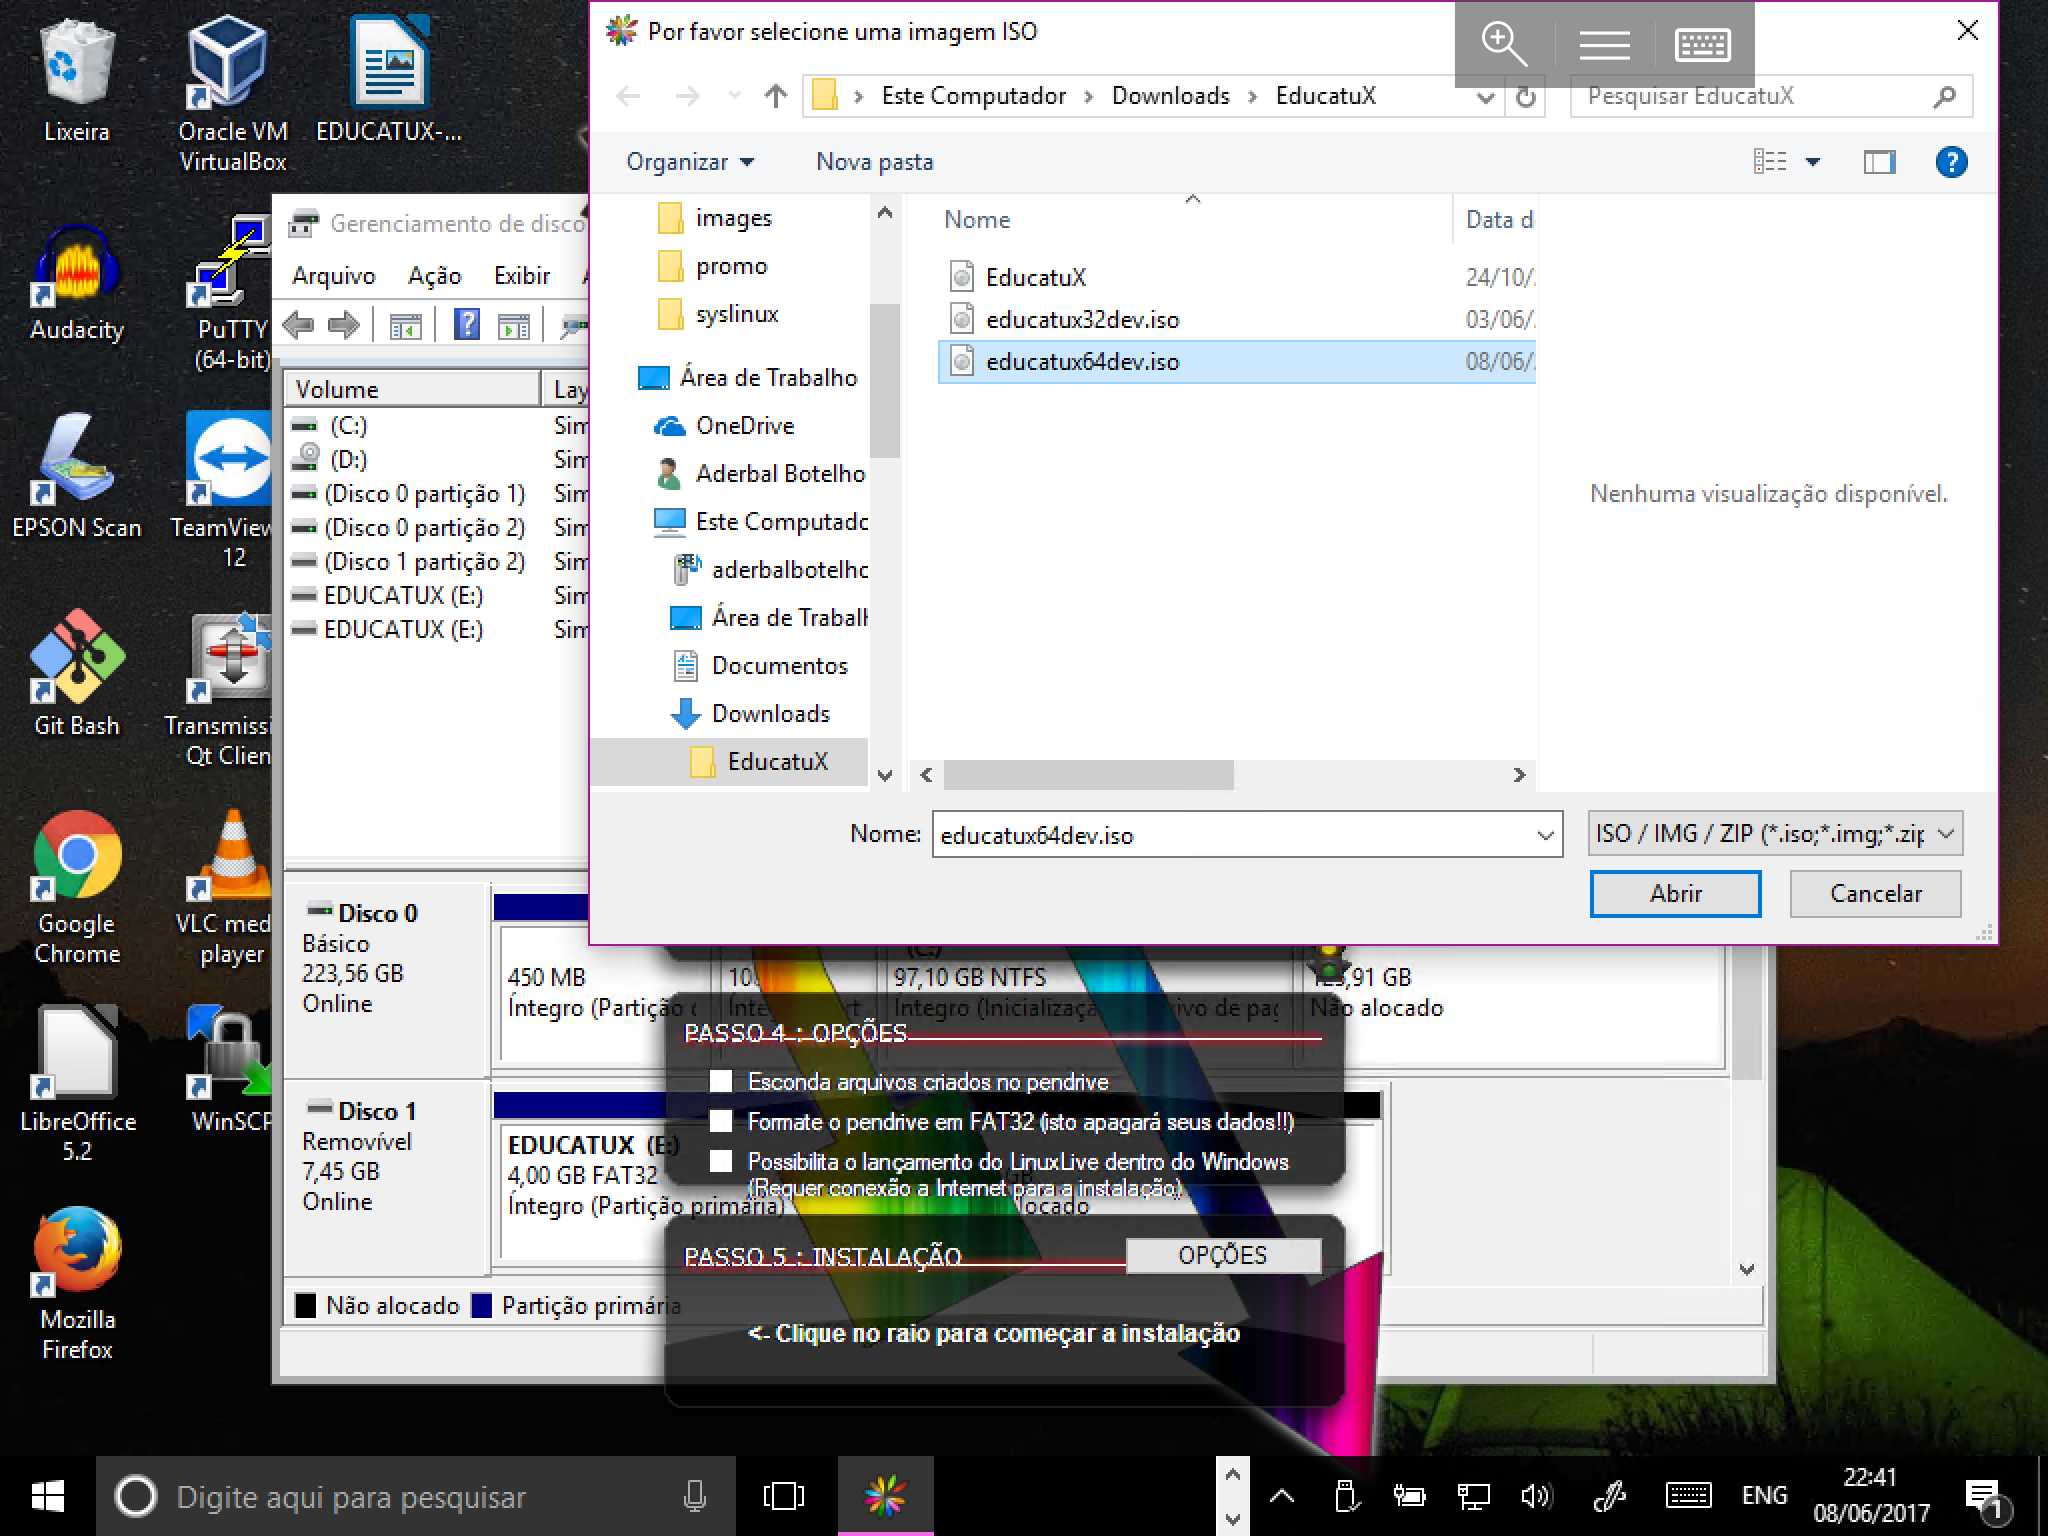The image size is (2048, 1536).
Task: Click the OPÇÕES button in LinuxLive
Action: pyautogui.click(x=1223, y=1255)
